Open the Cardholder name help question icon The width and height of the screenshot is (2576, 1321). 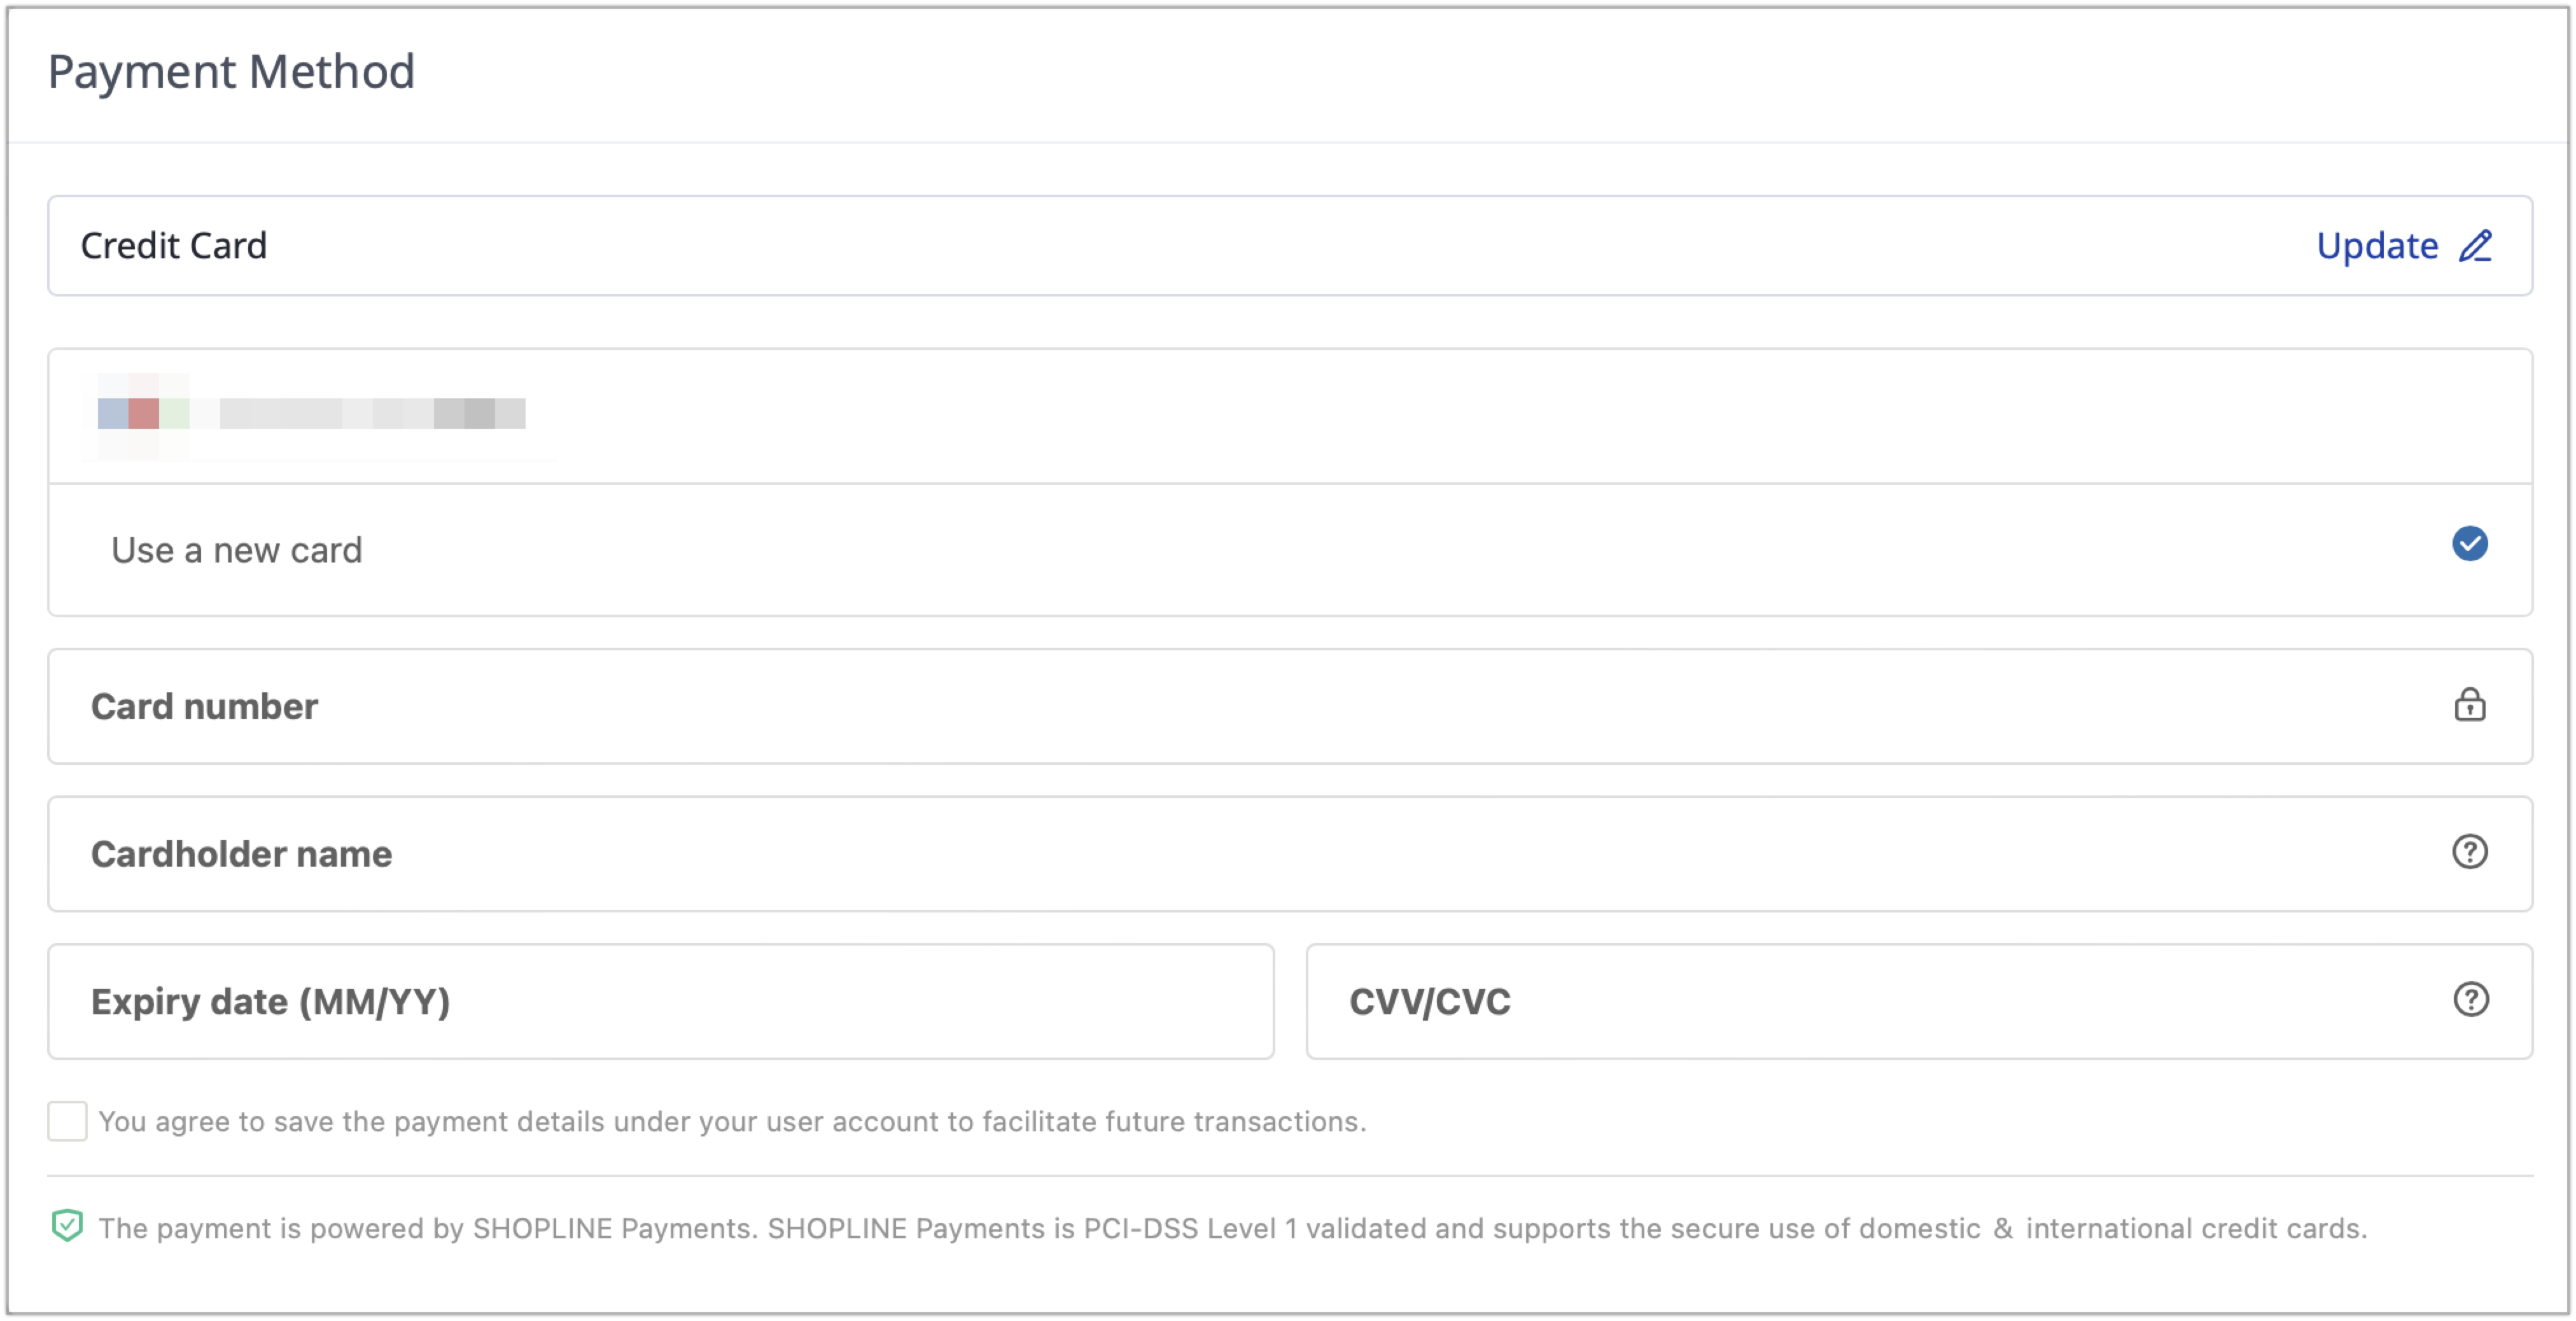pos(2469,852)
